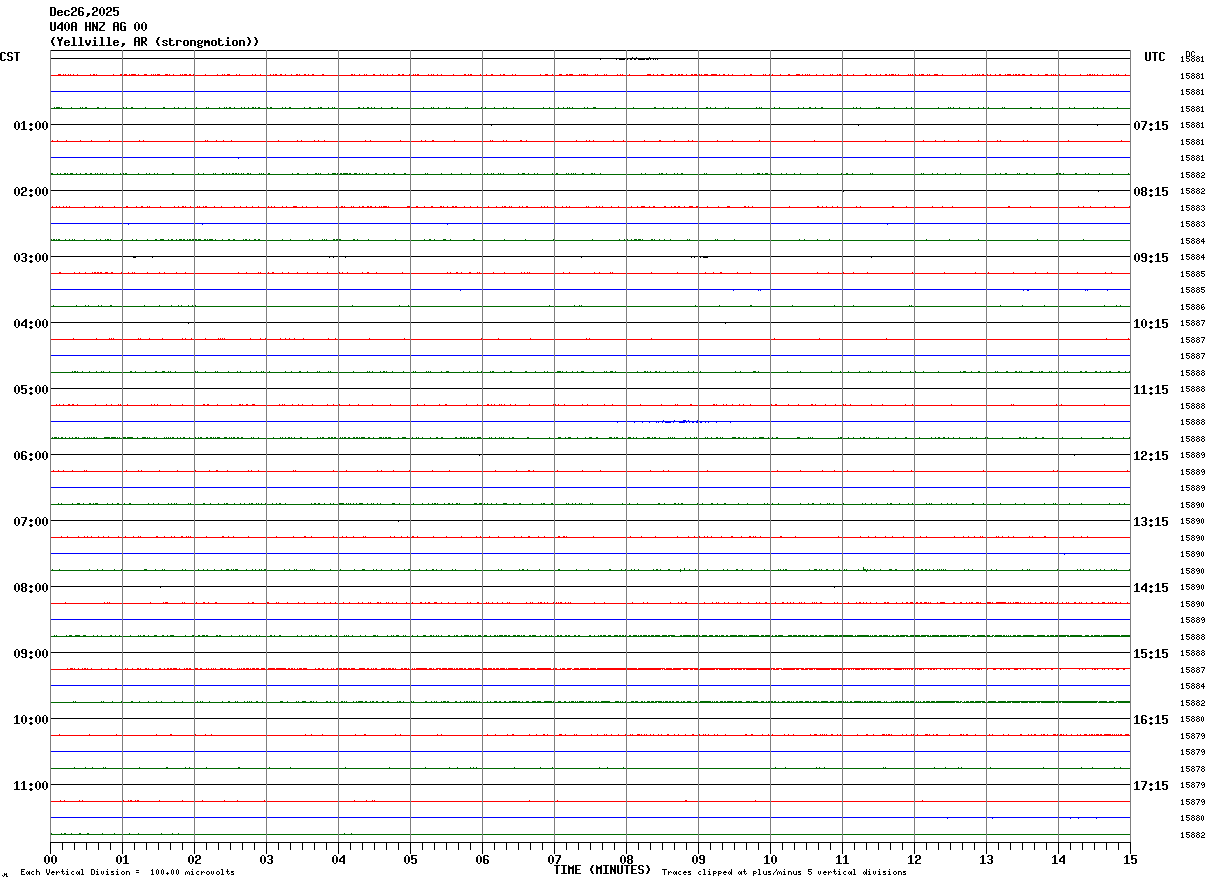Viewport: 1210px width, 886px height.
Task: Select the 03:00 CST time label
Action: 31,258
